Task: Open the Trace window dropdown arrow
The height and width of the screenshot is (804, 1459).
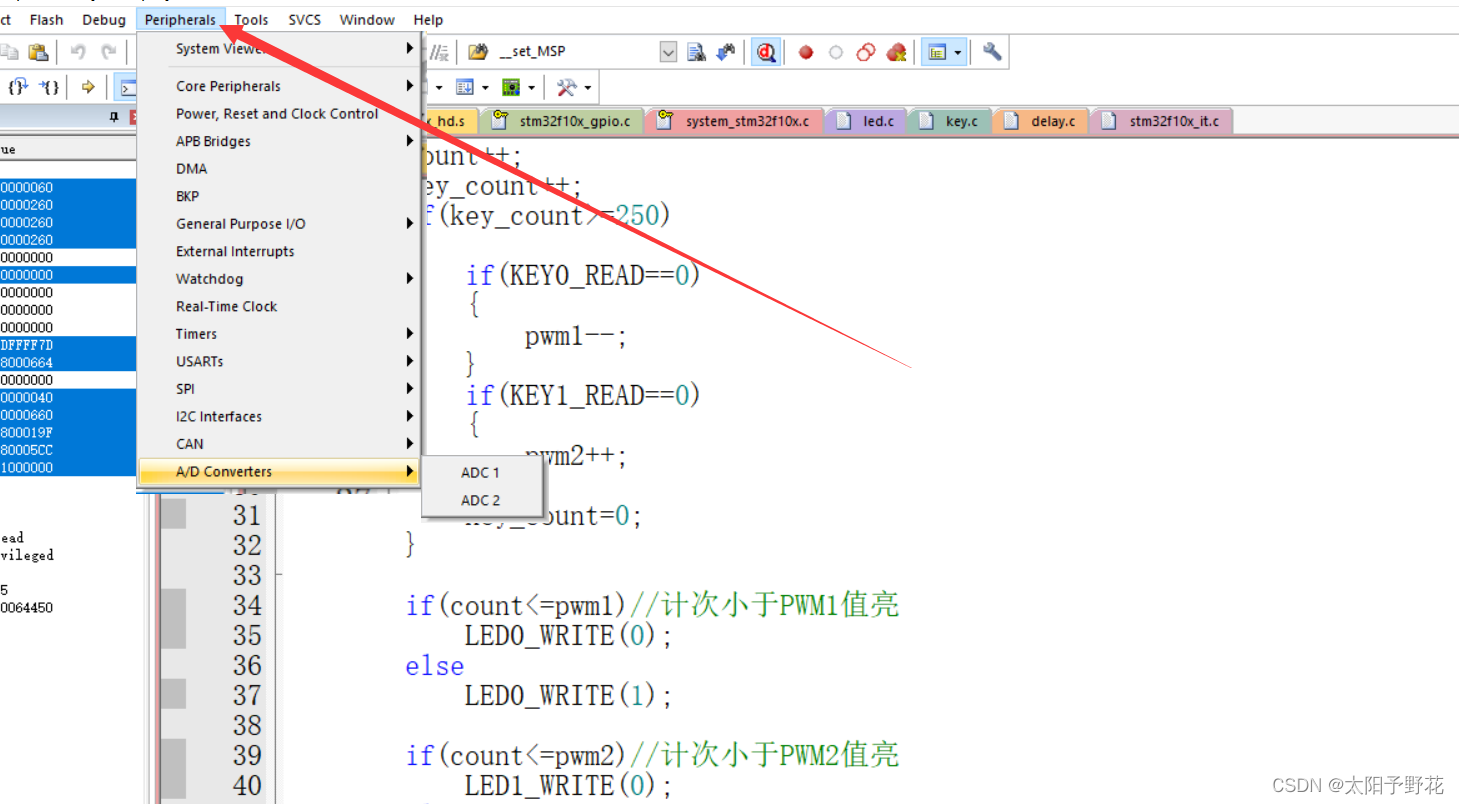Action: tap(531, 88)
